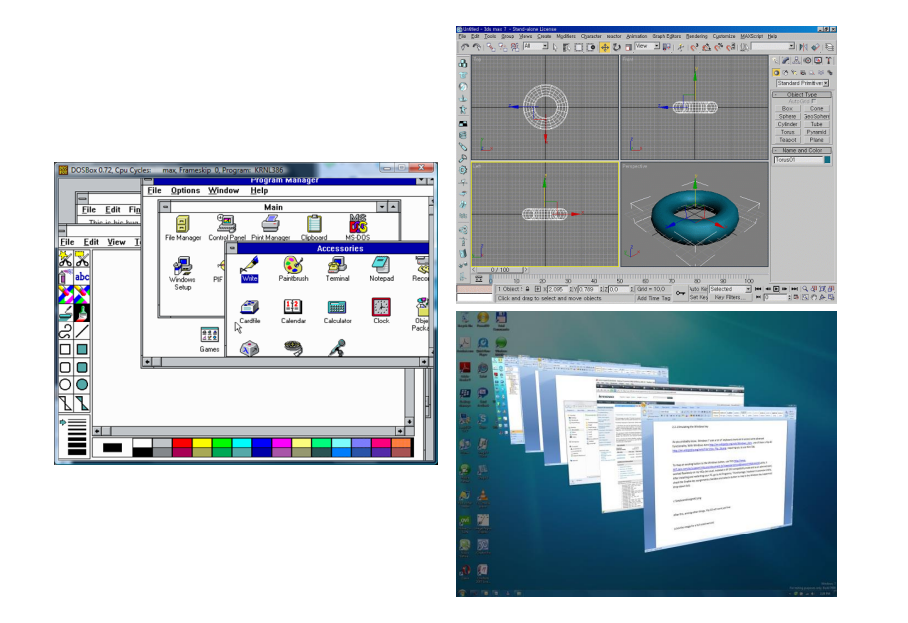Select the filled Circle tool in Paintbrush

[82, 384]
